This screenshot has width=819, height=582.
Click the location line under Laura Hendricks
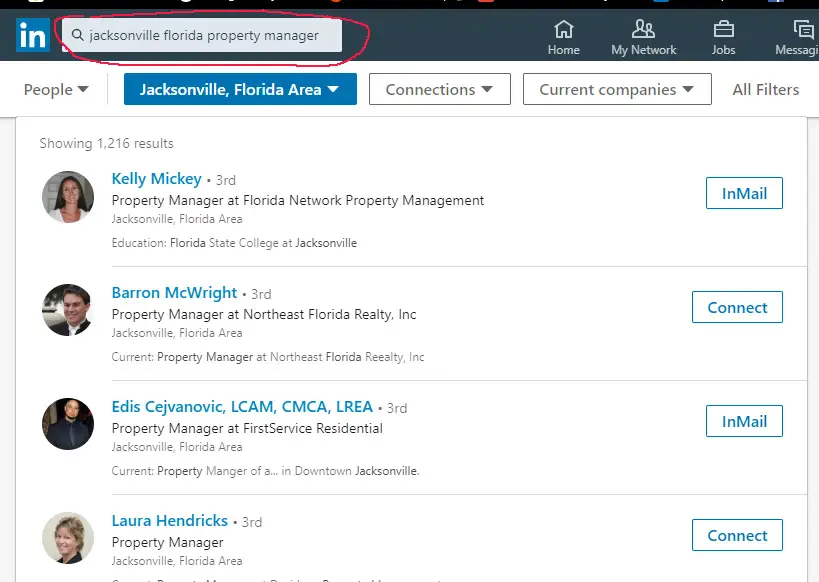click(x=177, y=561)
